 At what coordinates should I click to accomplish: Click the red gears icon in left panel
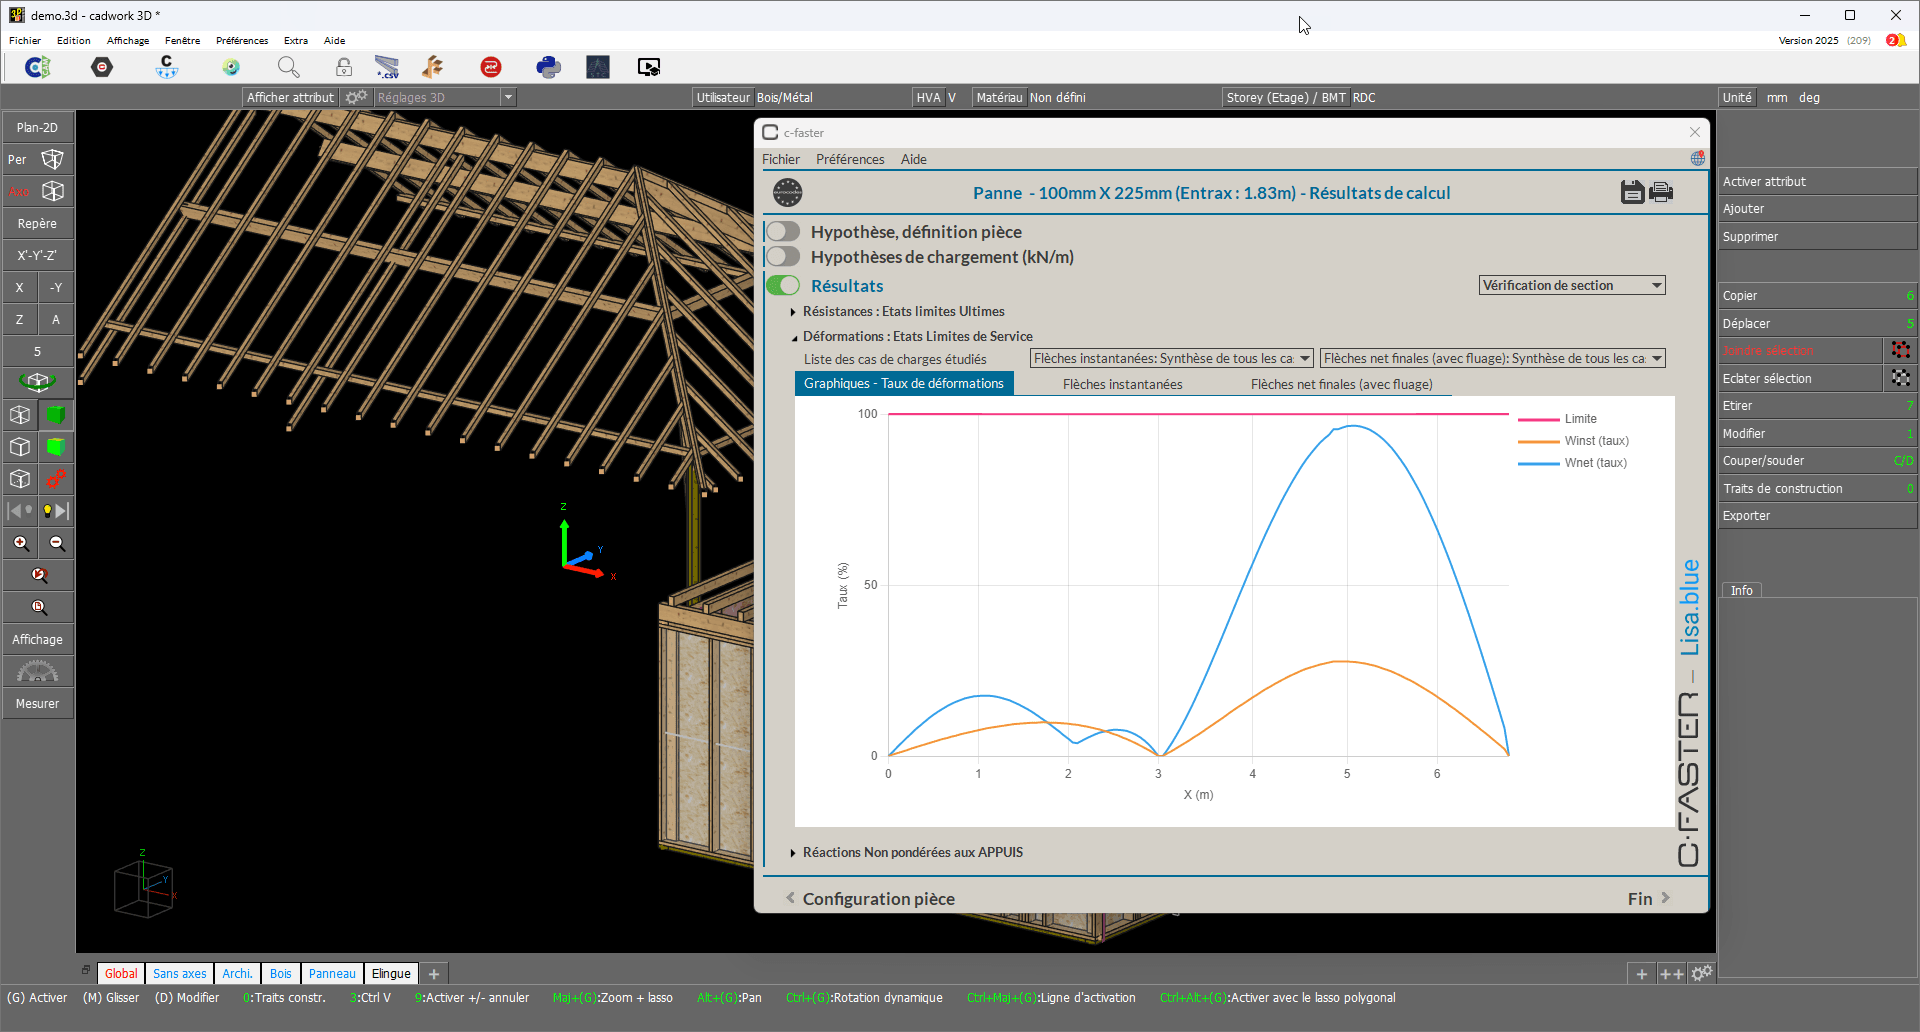coord(56,479)
